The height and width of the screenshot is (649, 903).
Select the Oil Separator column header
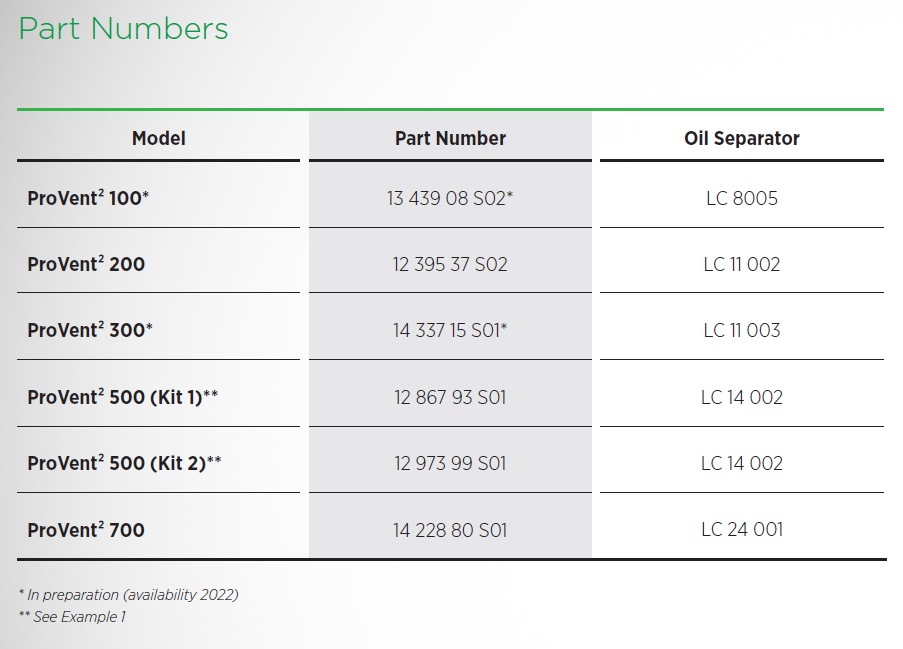(742, 138)
